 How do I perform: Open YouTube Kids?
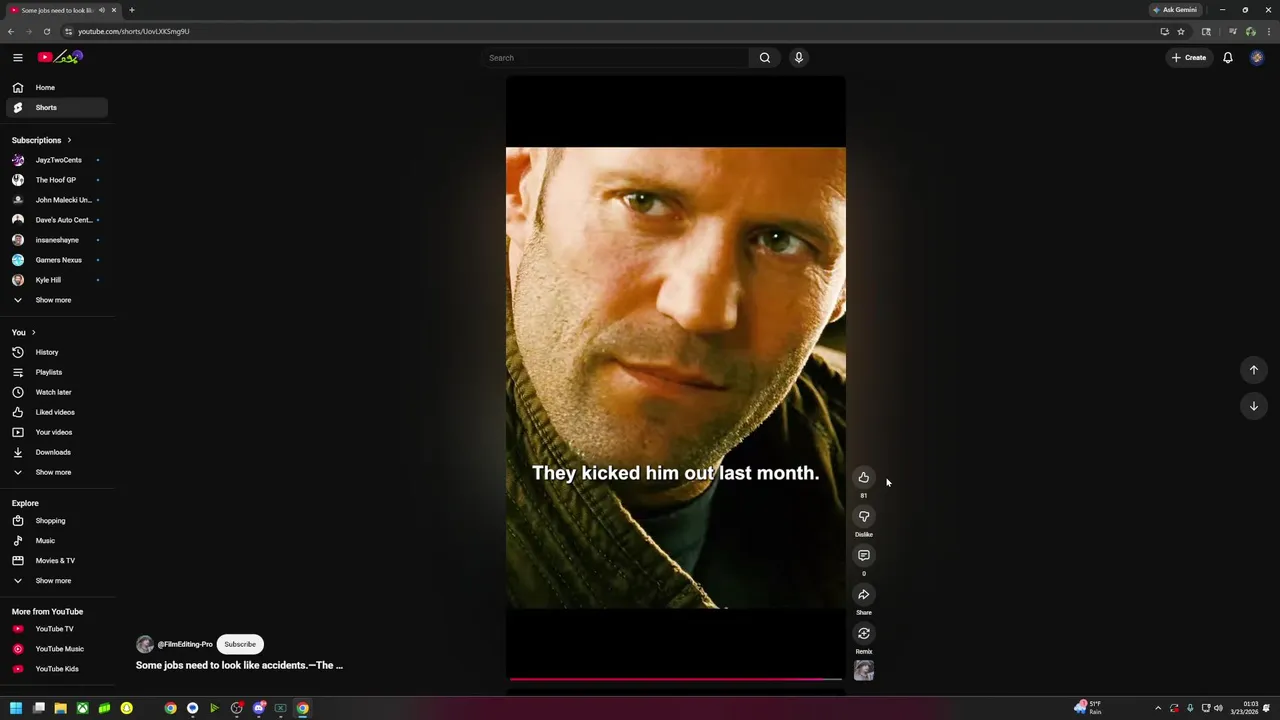(x=57, y=669)
